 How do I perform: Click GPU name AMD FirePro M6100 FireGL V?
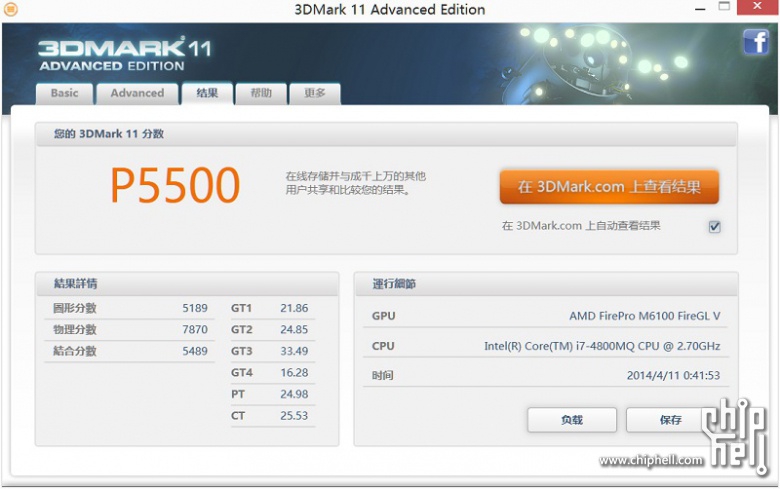click(x=645, y=316)
